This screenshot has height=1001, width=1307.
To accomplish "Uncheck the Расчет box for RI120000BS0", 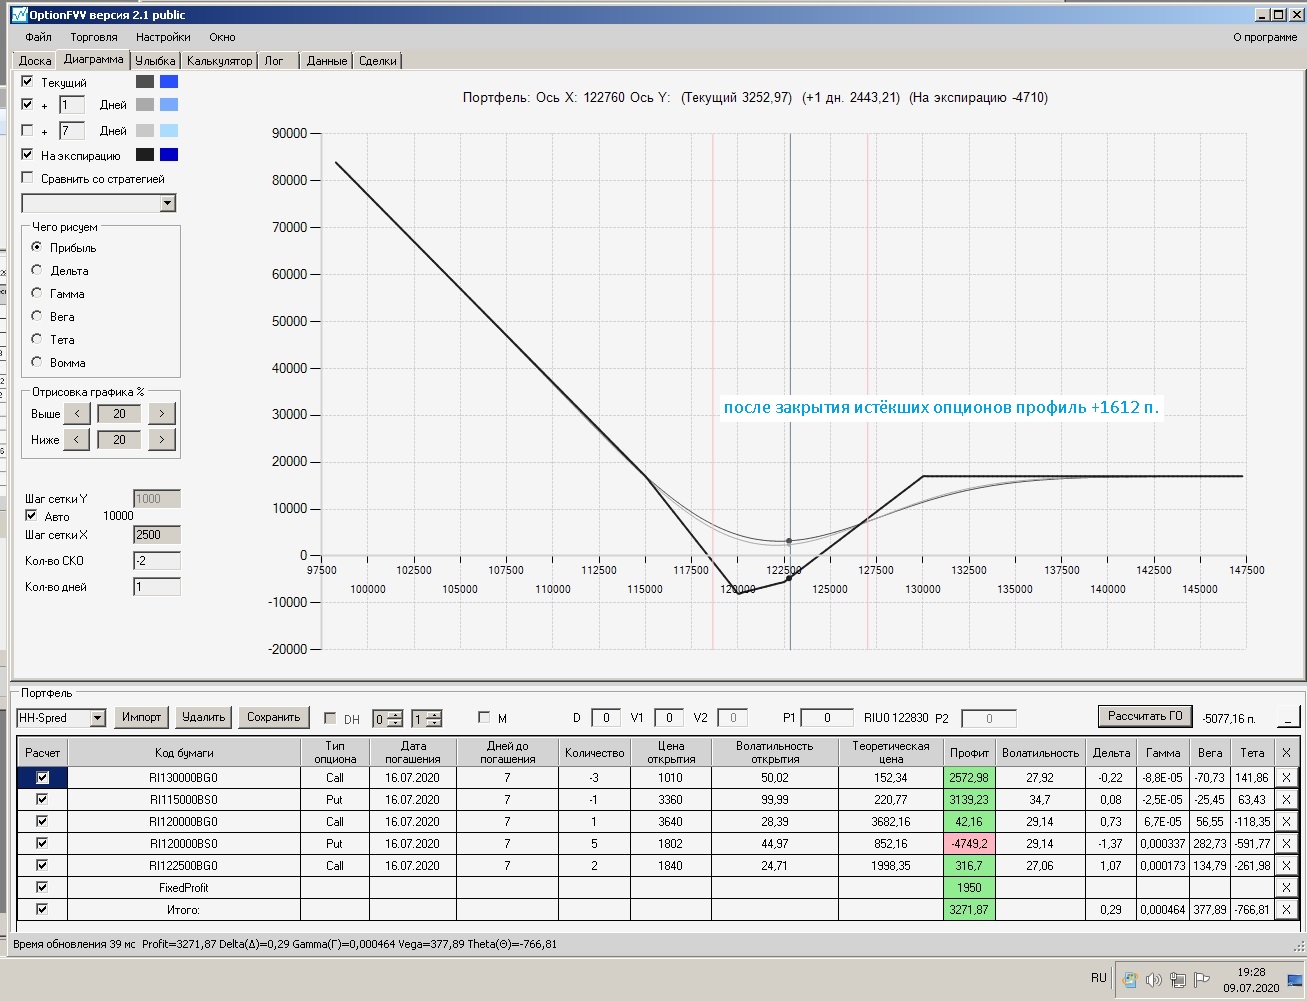I will (x=42, y=843).
